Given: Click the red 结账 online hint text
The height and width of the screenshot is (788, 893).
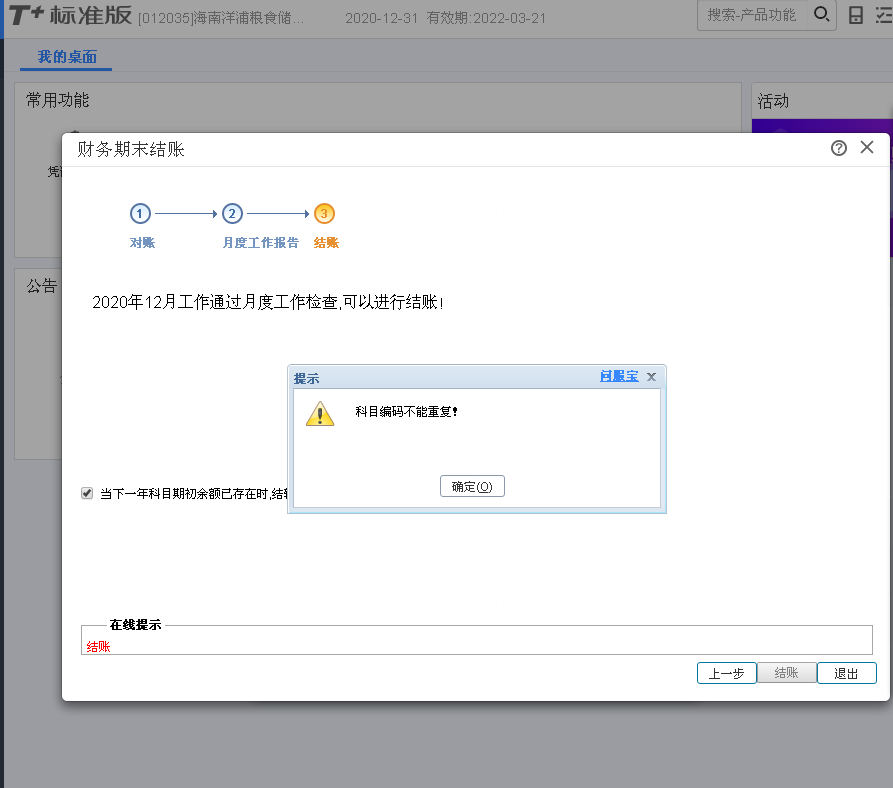Looking at the screenshot, I should tap(99, 647).
